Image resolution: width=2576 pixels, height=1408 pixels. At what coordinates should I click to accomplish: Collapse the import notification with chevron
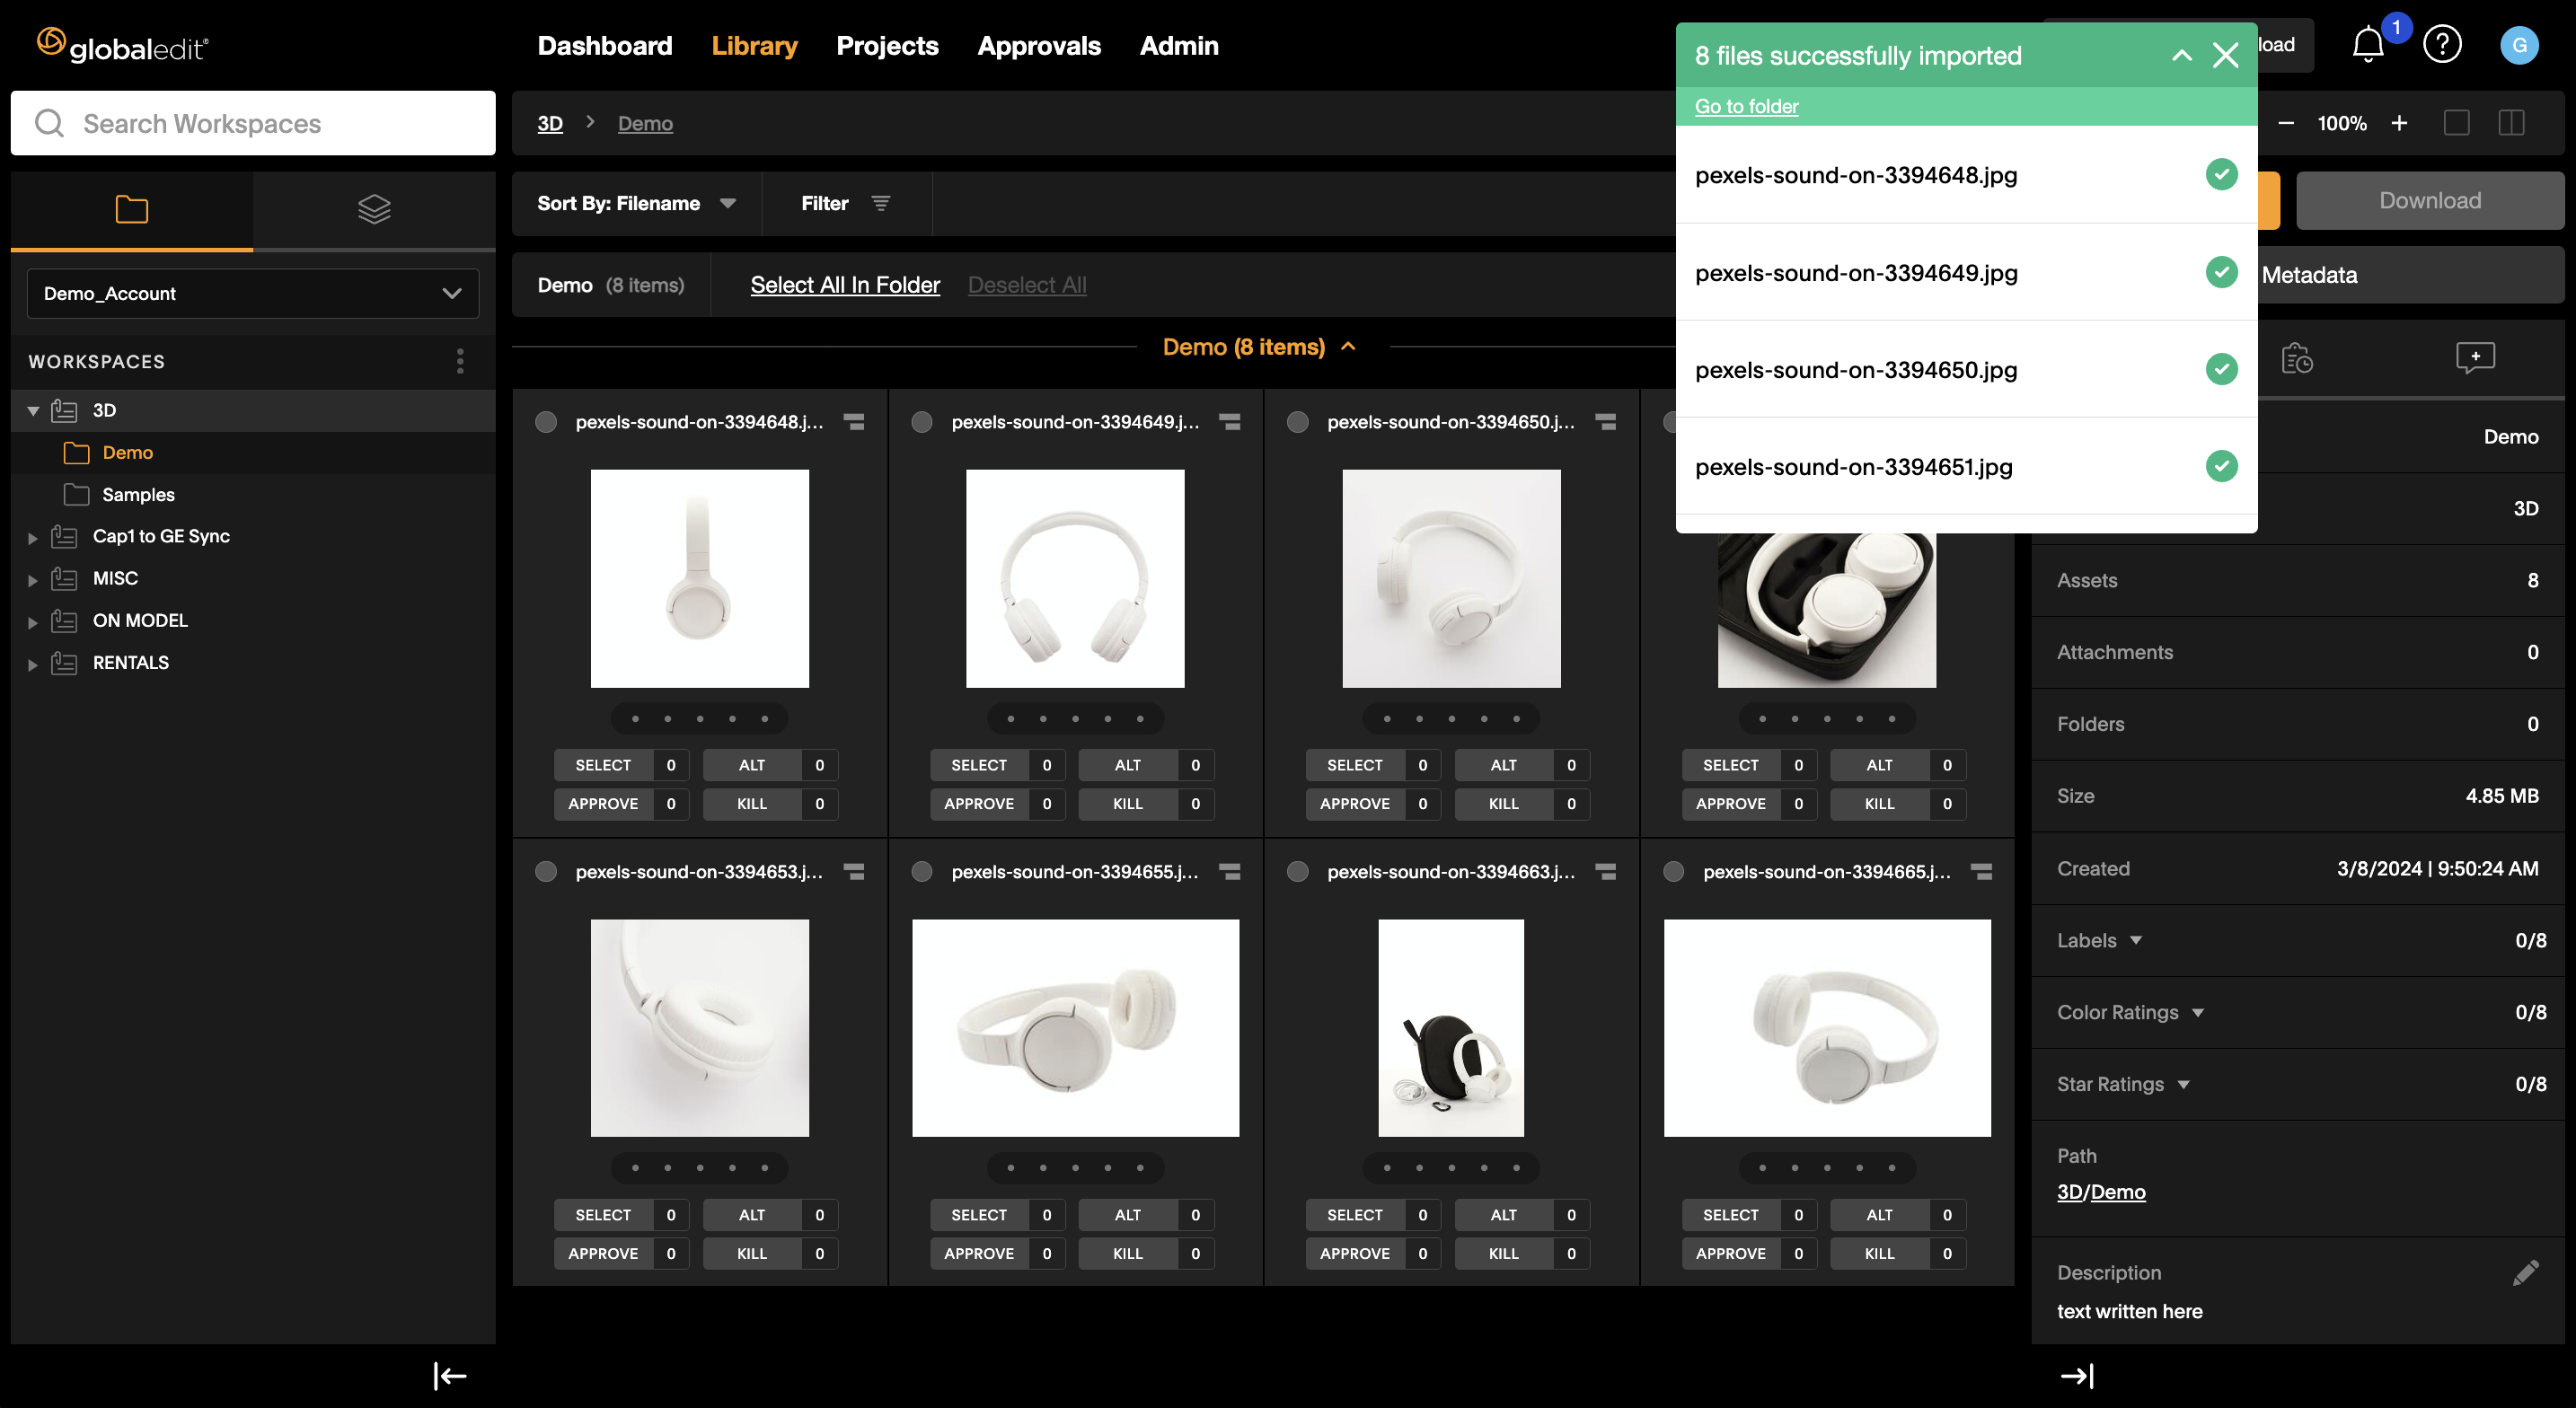(2182, 56)
